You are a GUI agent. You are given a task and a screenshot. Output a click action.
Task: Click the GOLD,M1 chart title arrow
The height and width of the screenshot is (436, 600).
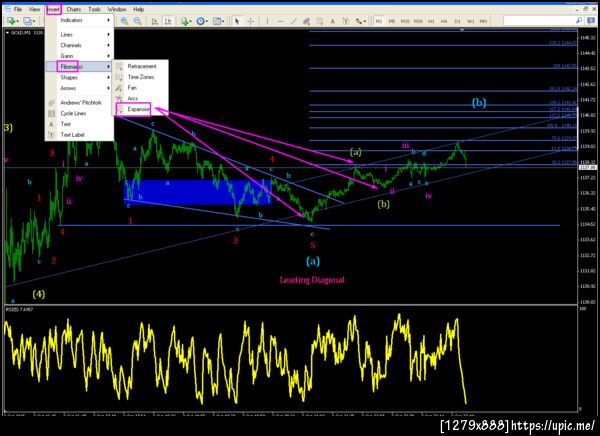click(x=7, y=33)
